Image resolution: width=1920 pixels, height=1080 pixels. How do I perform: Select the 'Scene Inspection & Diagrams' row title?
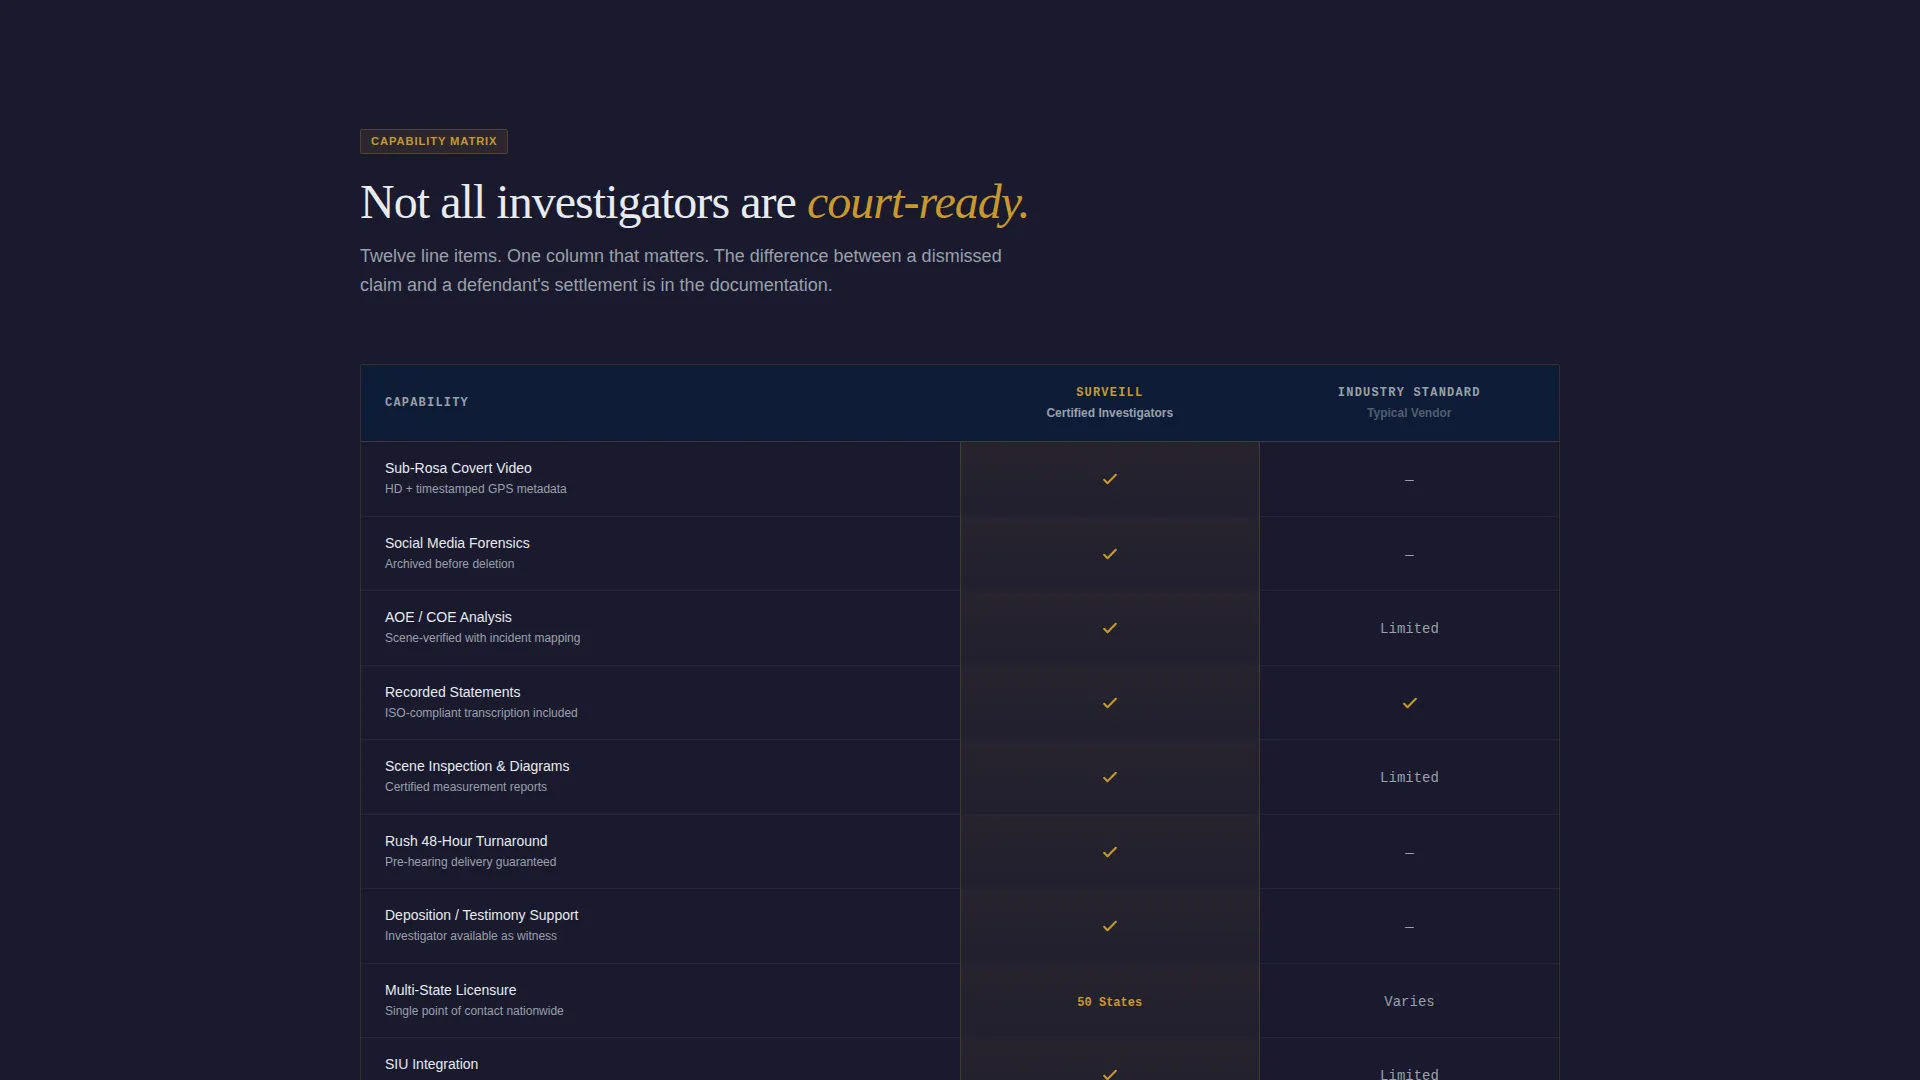[477, 766]
